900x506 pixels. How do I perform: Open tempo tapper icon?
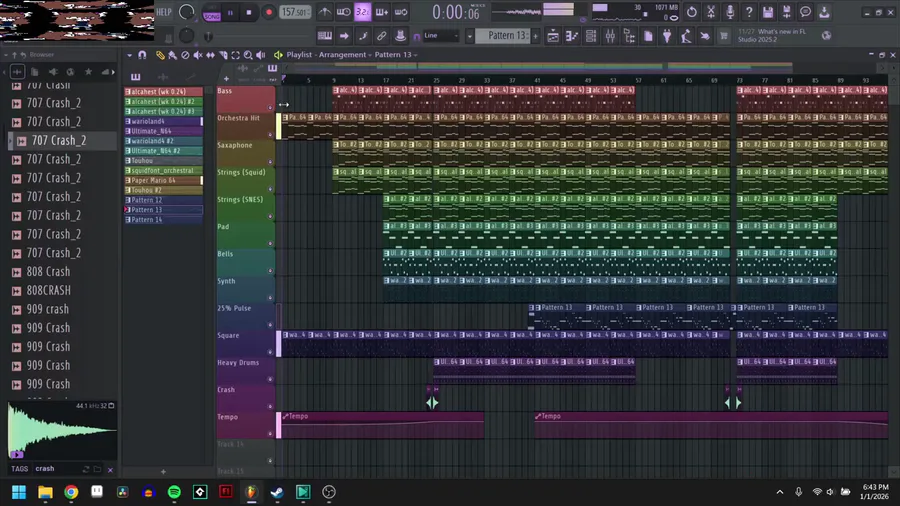(x=686, y=36)
